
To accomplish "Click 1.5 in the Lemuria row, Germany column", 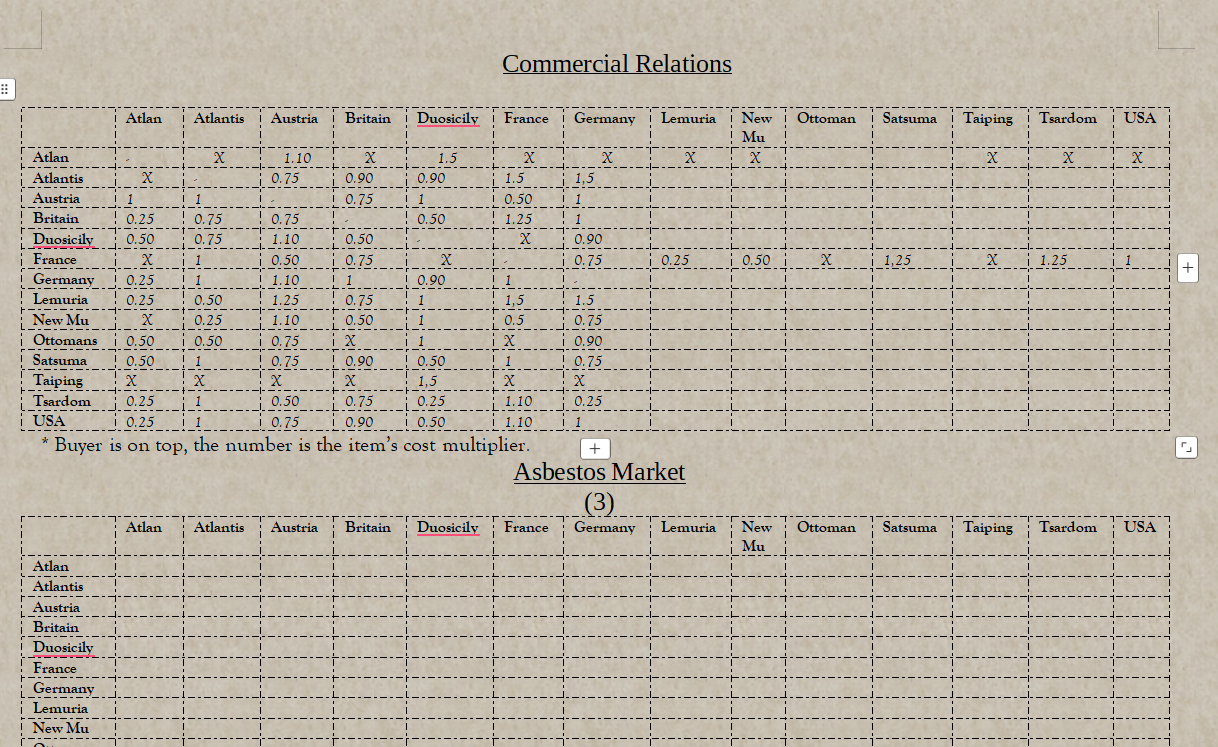I will (584, 300).
